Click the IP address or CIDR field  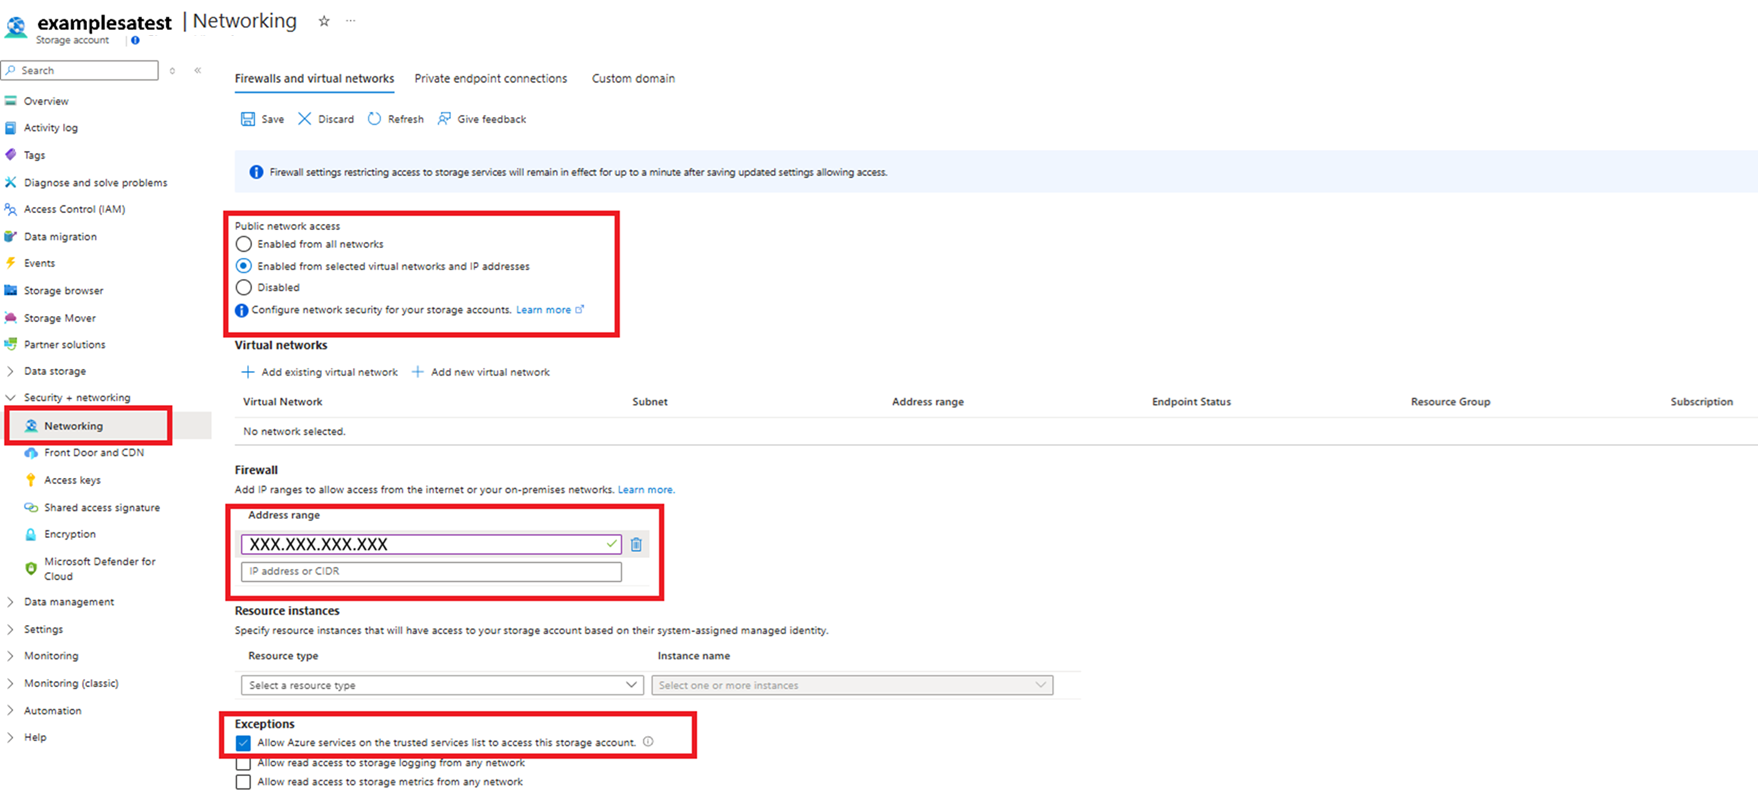point(431,571)
